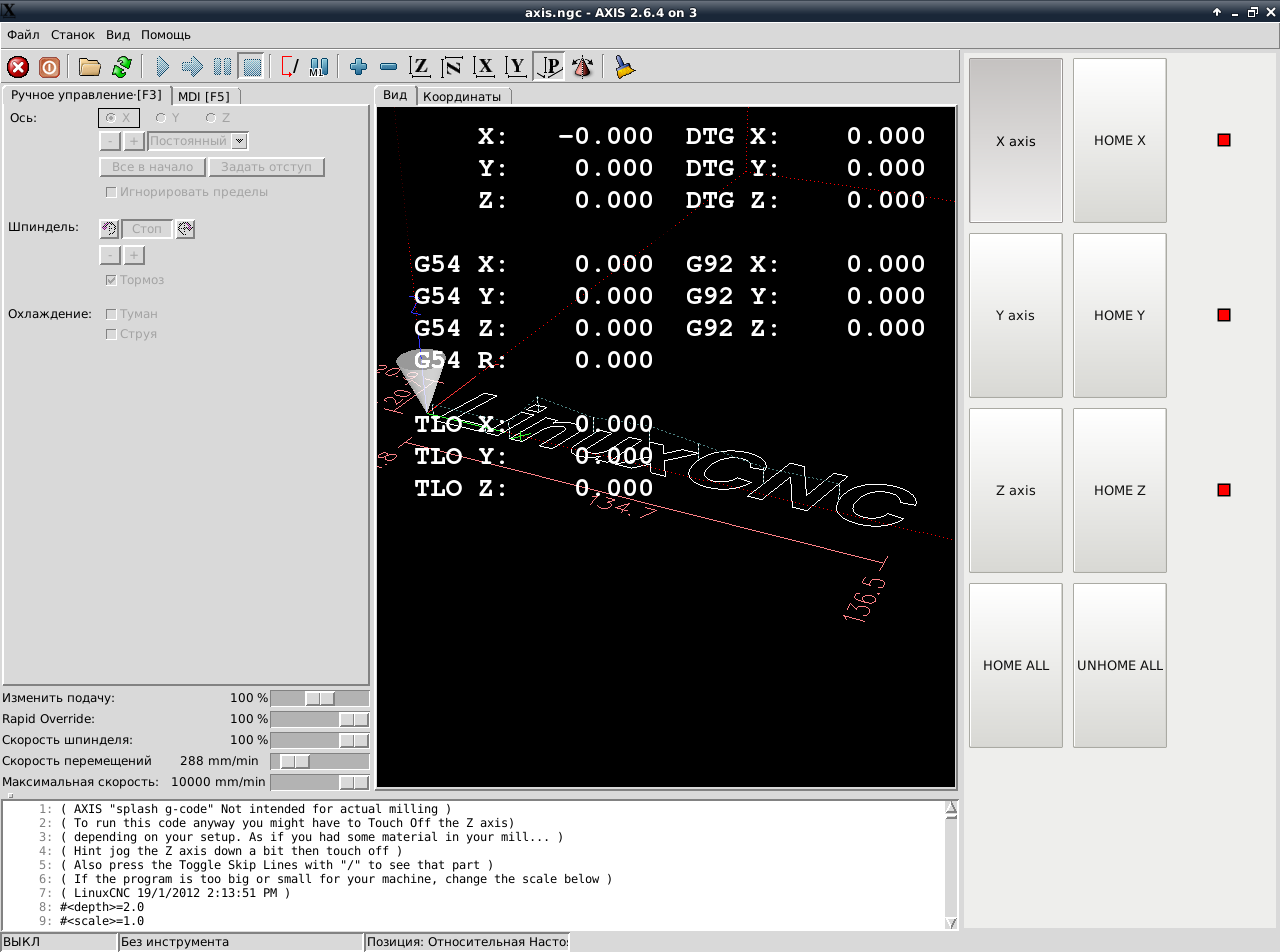Screen dimensions: 1280x952
Task: Switch to side X view
Action: [x=485, y=67]
